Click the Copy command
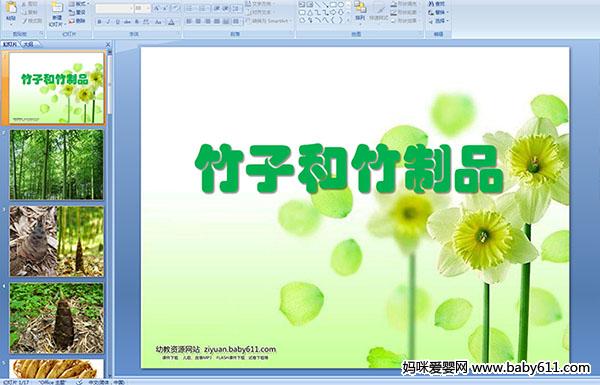Viewport: 600px width, 385px height. pyautogui.click(x=29, y=12)
